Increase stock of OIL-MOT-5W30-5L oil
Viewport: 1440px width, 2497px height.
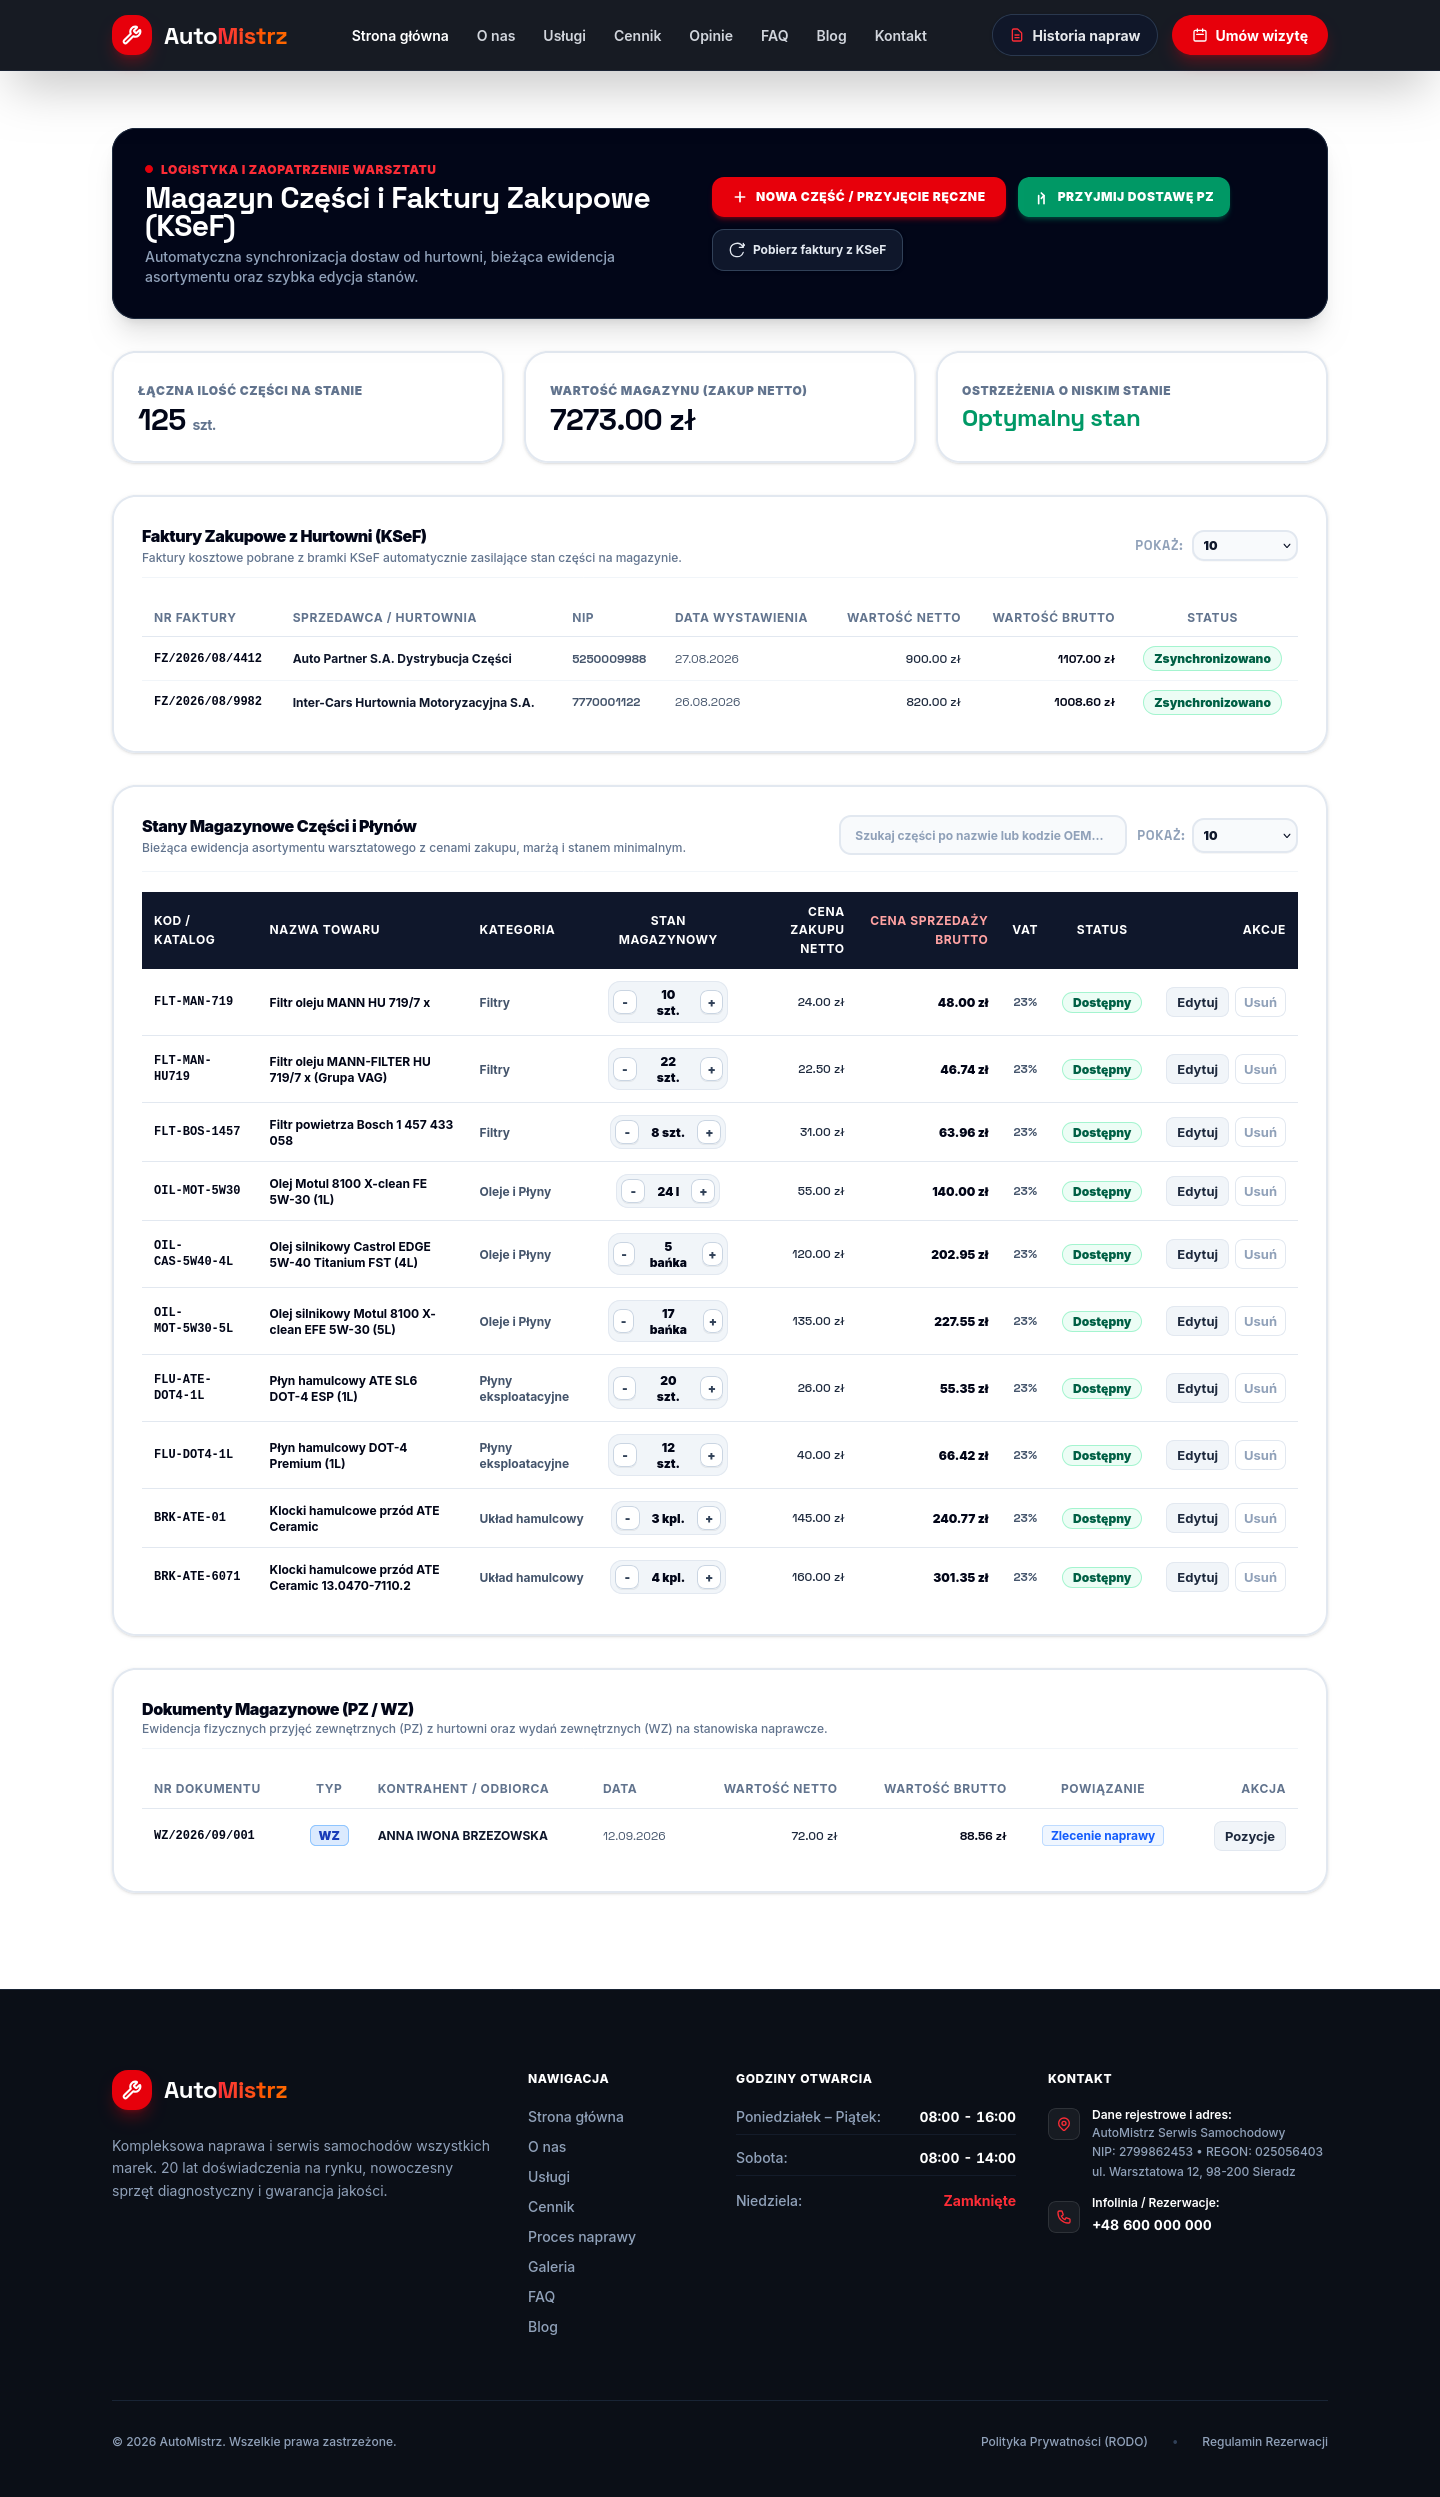713,1322
